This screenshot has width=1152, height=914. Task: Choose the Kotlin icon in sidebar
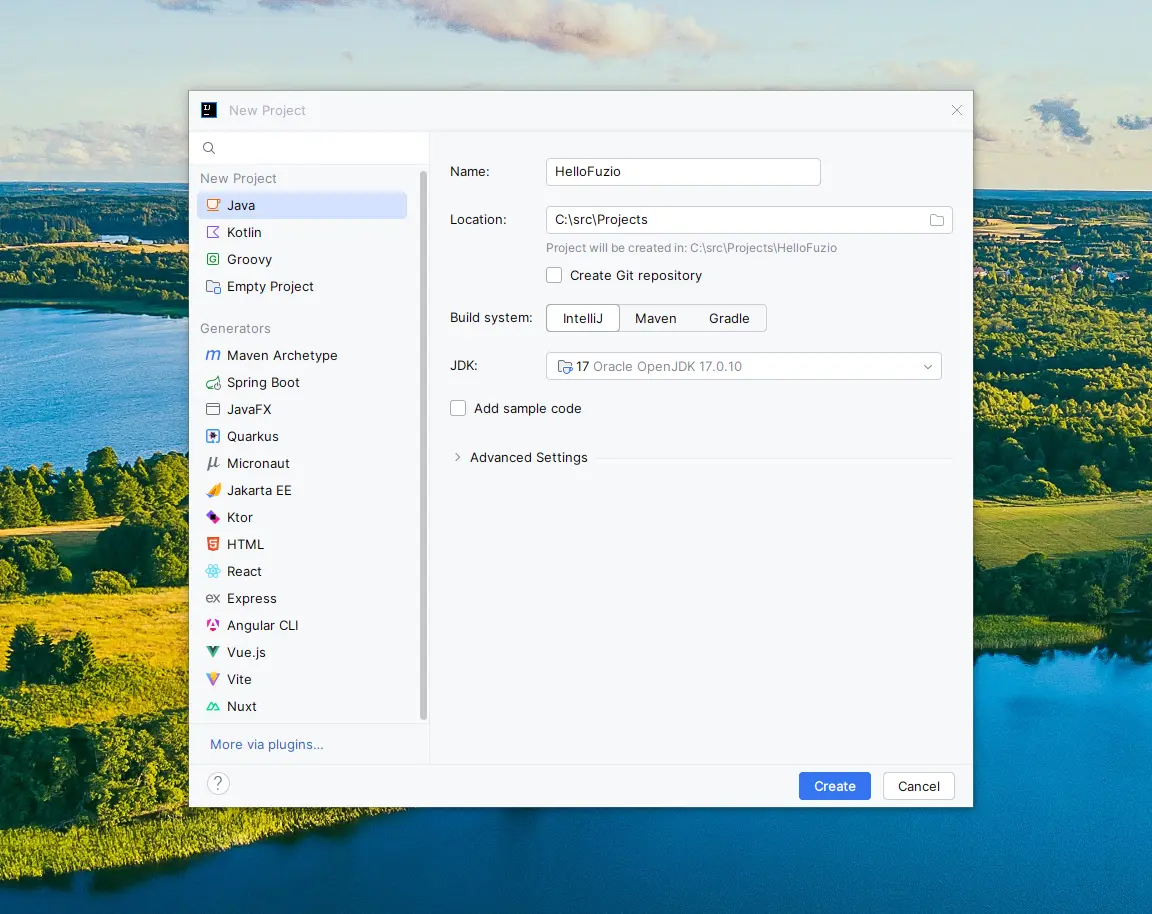(213, 232)
